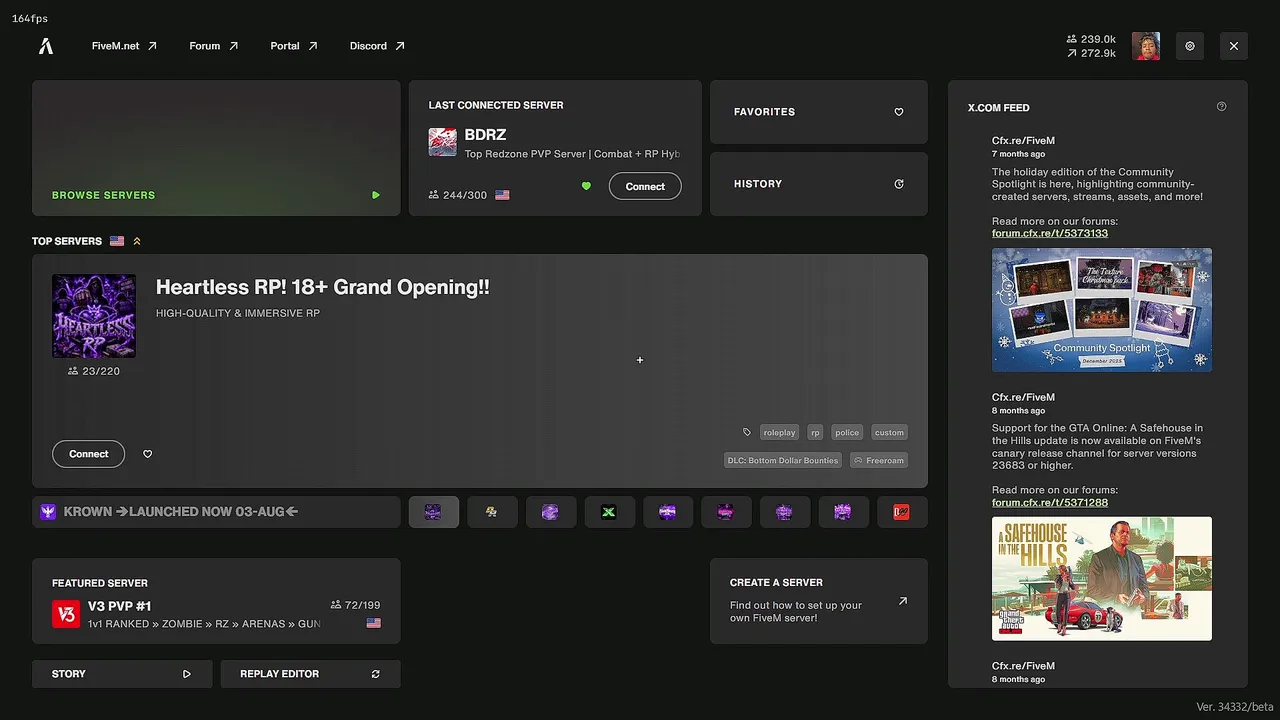Open forum link forum.cfx.re/t/5371288

1050,502
